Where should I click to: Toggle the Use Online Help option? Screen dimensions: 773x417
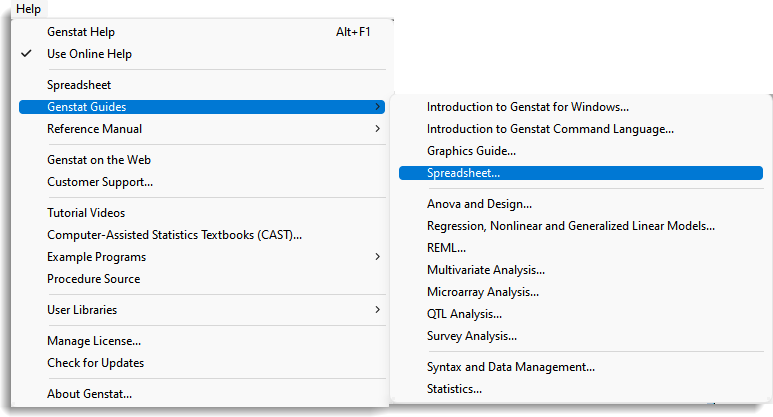click(x=202, y=54)
